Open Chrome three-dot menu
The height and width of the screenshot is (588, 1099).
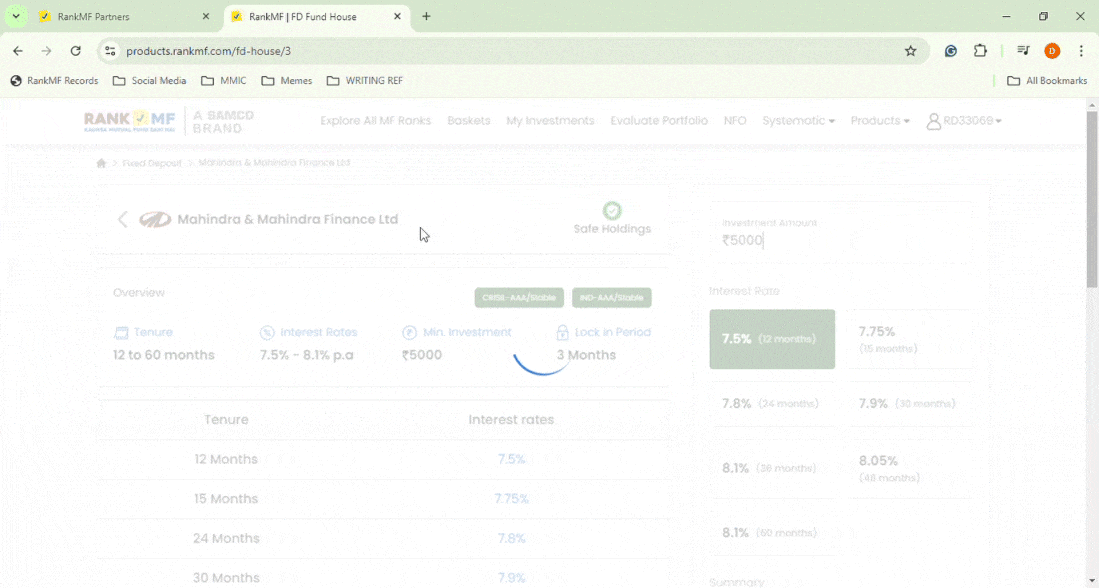1081,51
